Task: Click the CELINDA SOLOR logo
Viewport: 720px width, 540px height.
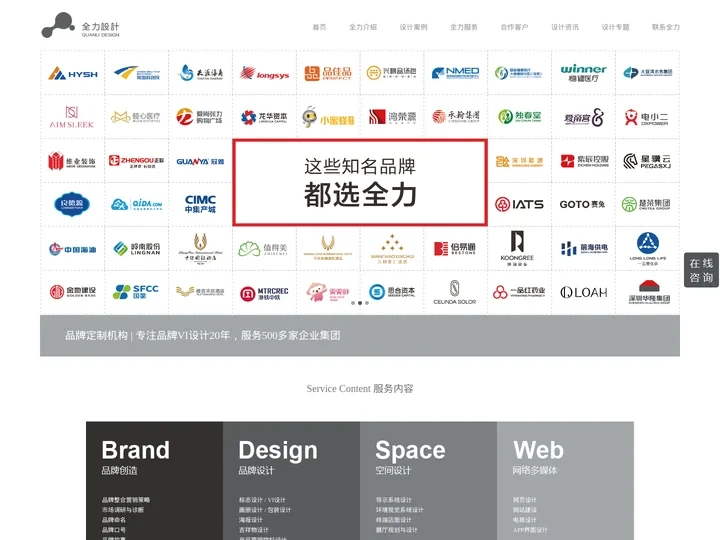Action: [x=455, y=292]
